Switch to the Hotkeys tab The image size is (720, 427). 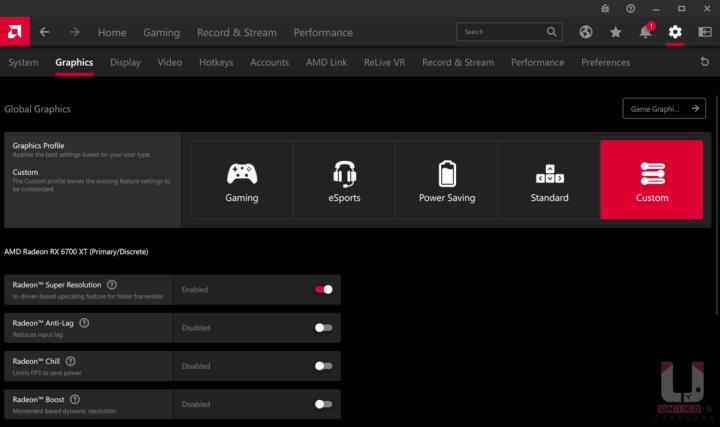216,62
